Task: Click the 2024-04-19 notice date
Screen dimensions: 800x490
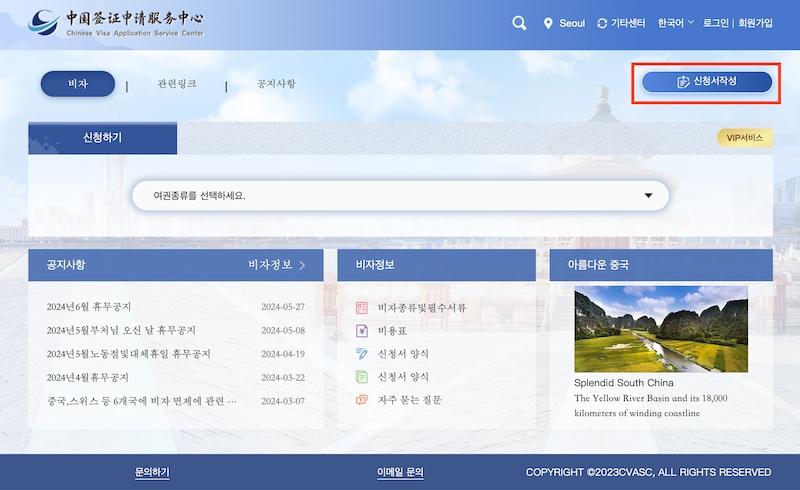Action: tap(283, 354)
